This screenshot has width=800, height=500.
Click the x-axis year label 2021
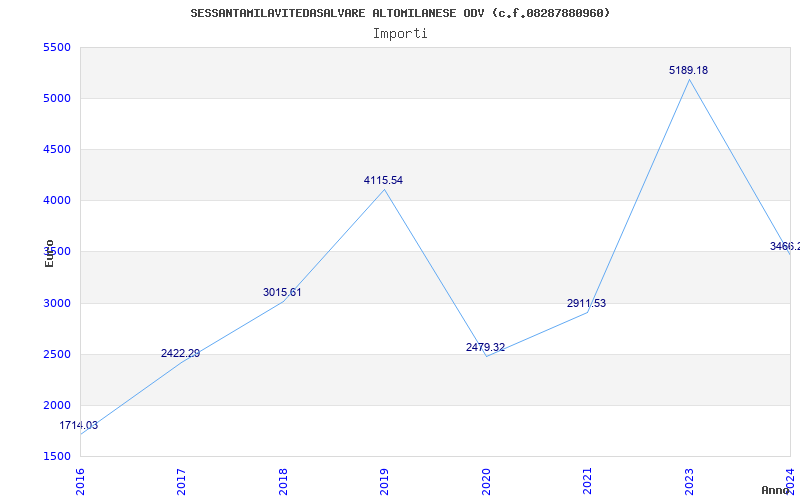[587, 482]
